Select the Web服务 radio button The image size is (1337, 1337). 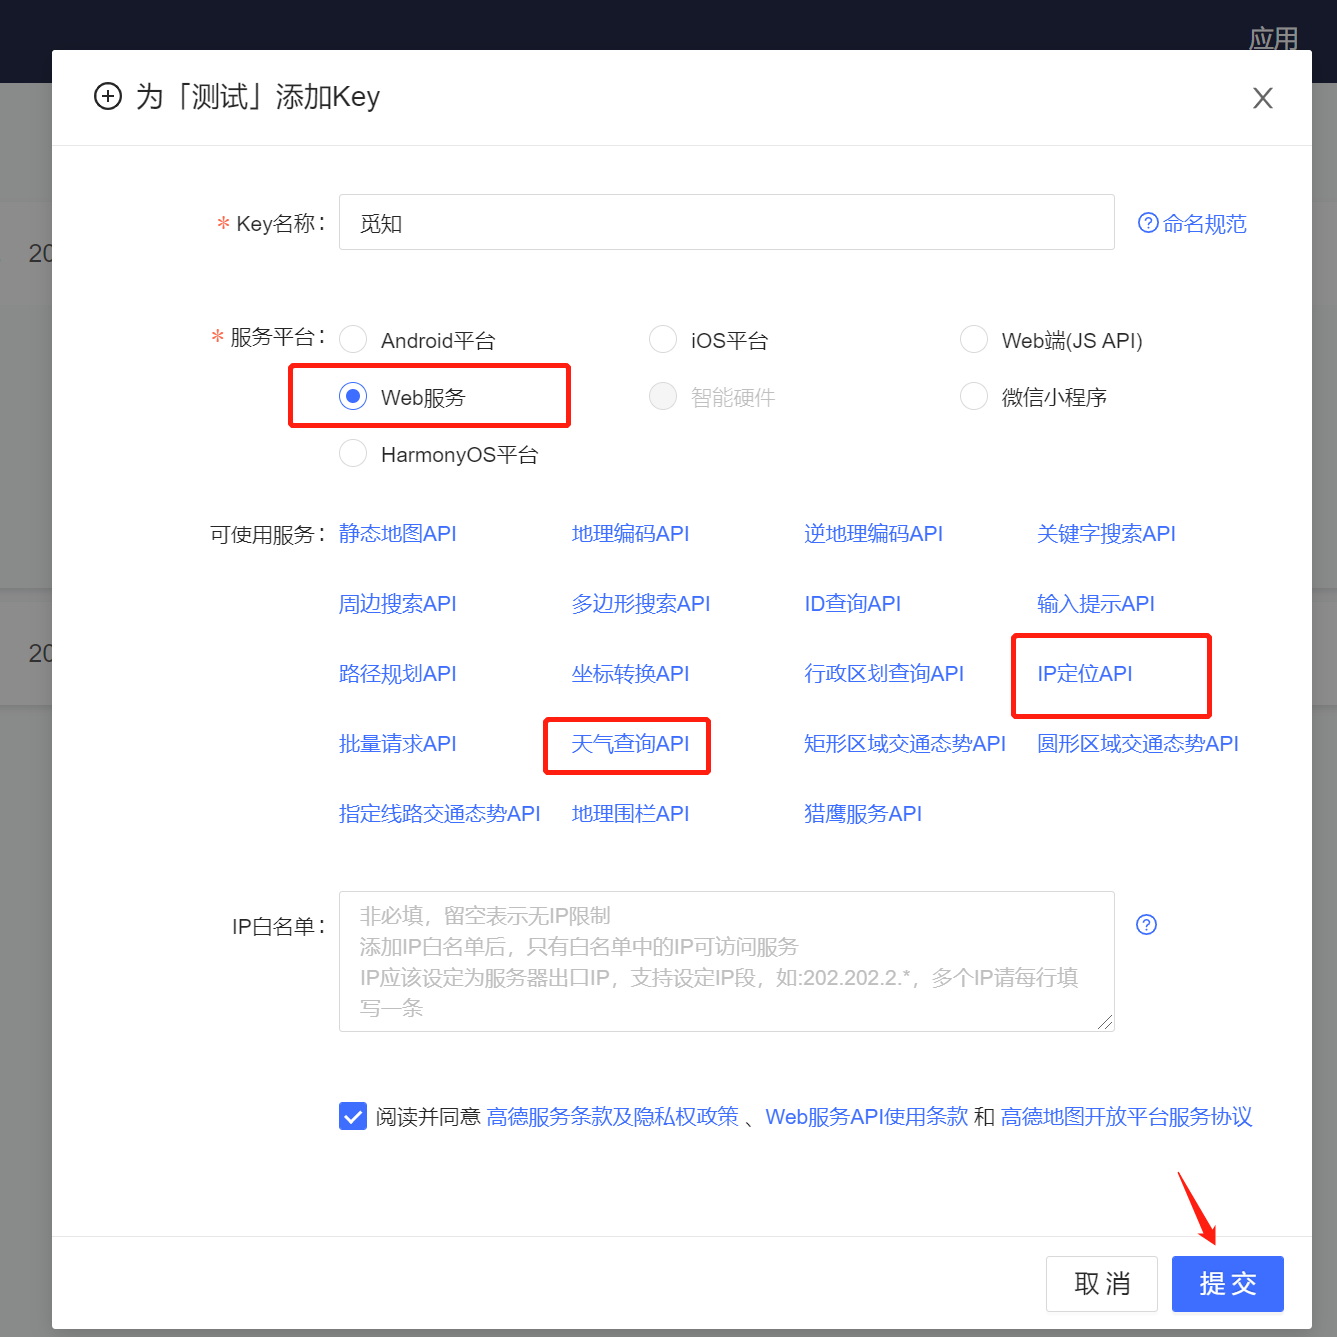point(353,397)
